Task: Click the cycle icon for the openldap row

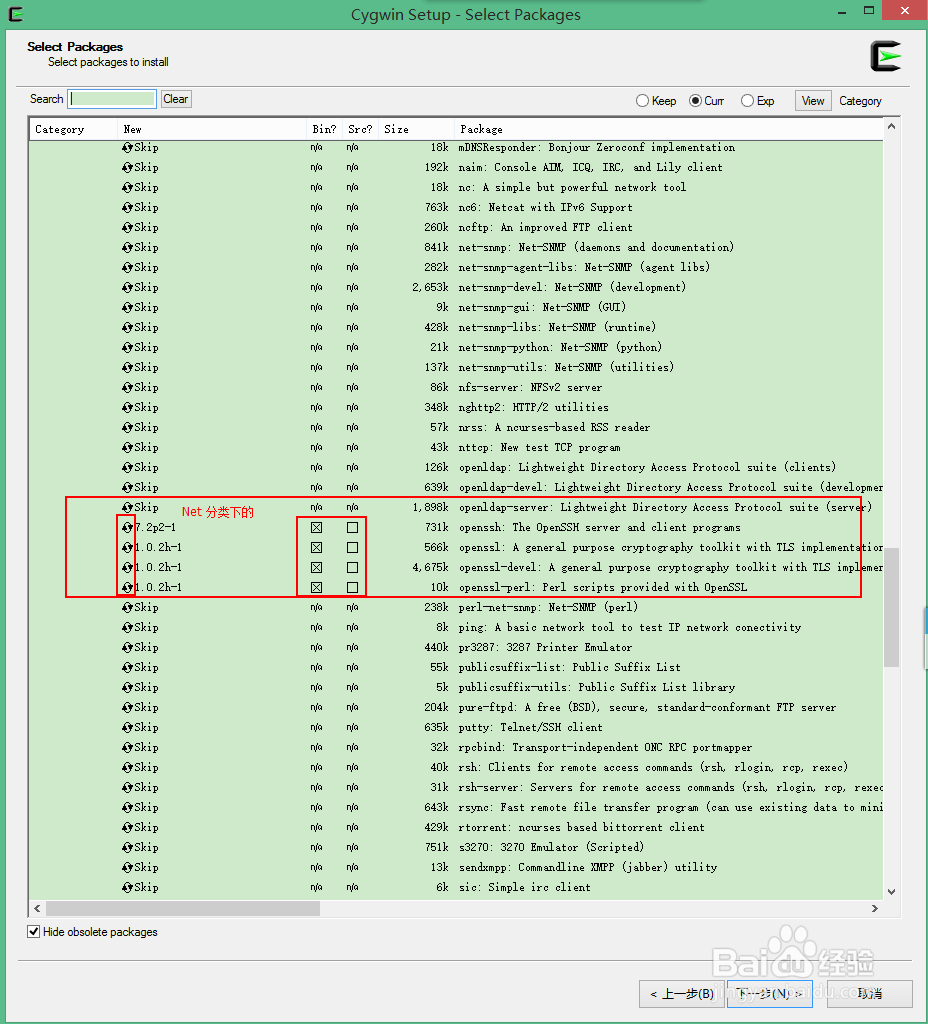Action: click(x=127, y=467)
